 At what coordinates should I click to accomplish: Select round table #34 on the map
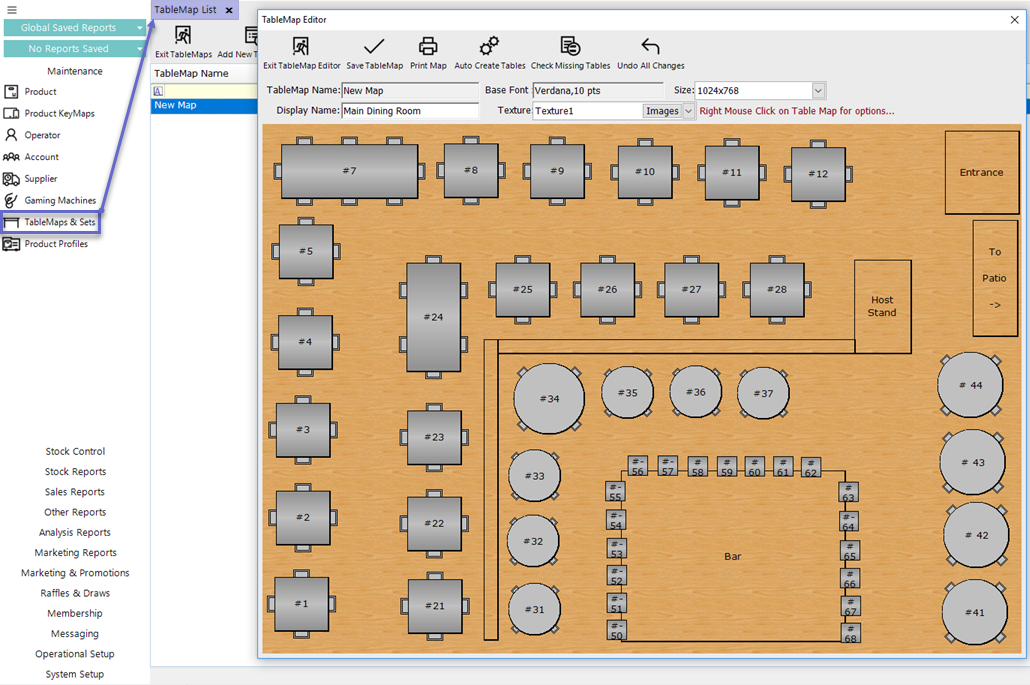point(549,398)
